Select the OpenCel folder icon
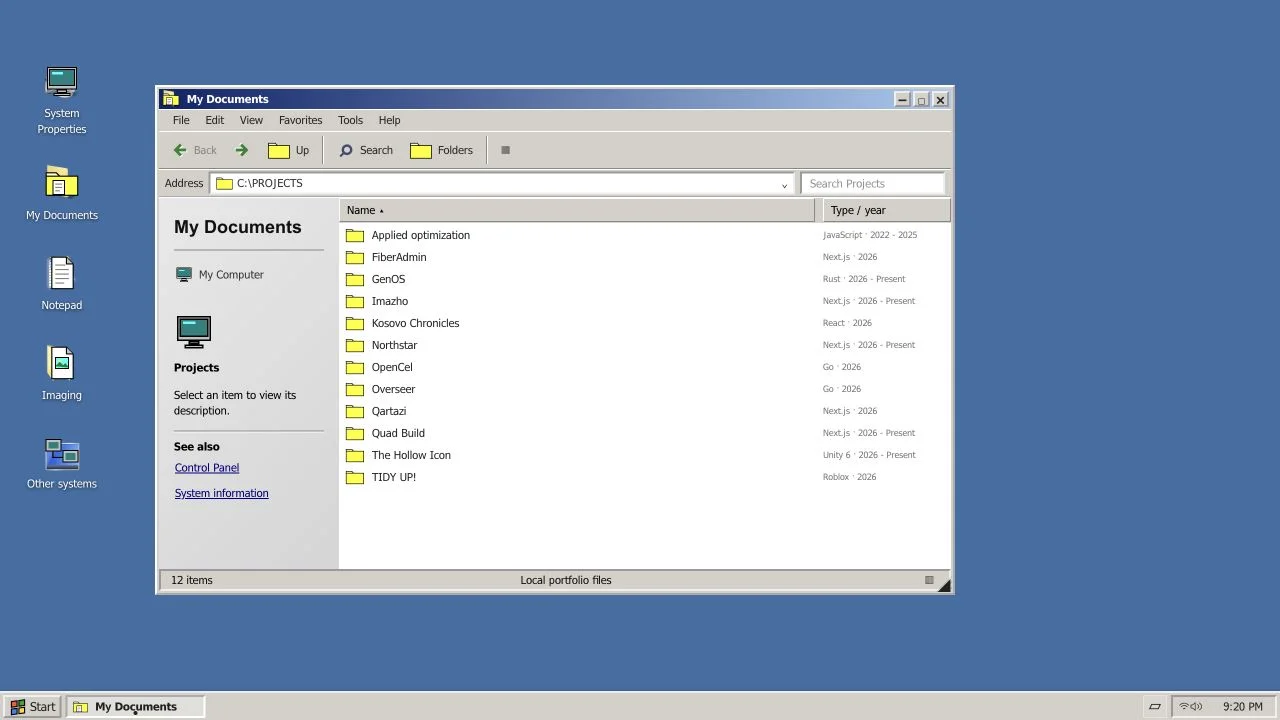The image size is (1280, 720). (355, 367)
